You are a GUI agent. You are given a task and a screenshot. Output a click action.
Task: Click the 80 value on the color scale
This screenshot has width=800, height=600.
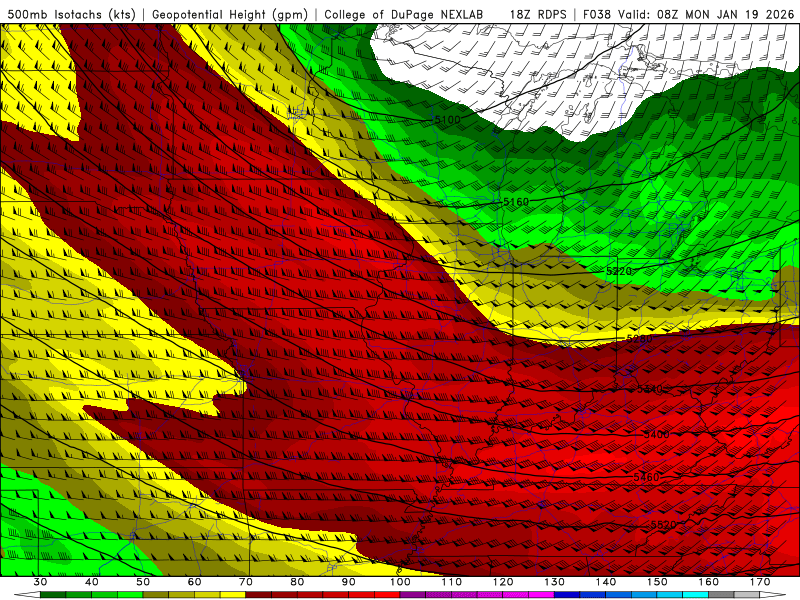click(x=297, y=582)
